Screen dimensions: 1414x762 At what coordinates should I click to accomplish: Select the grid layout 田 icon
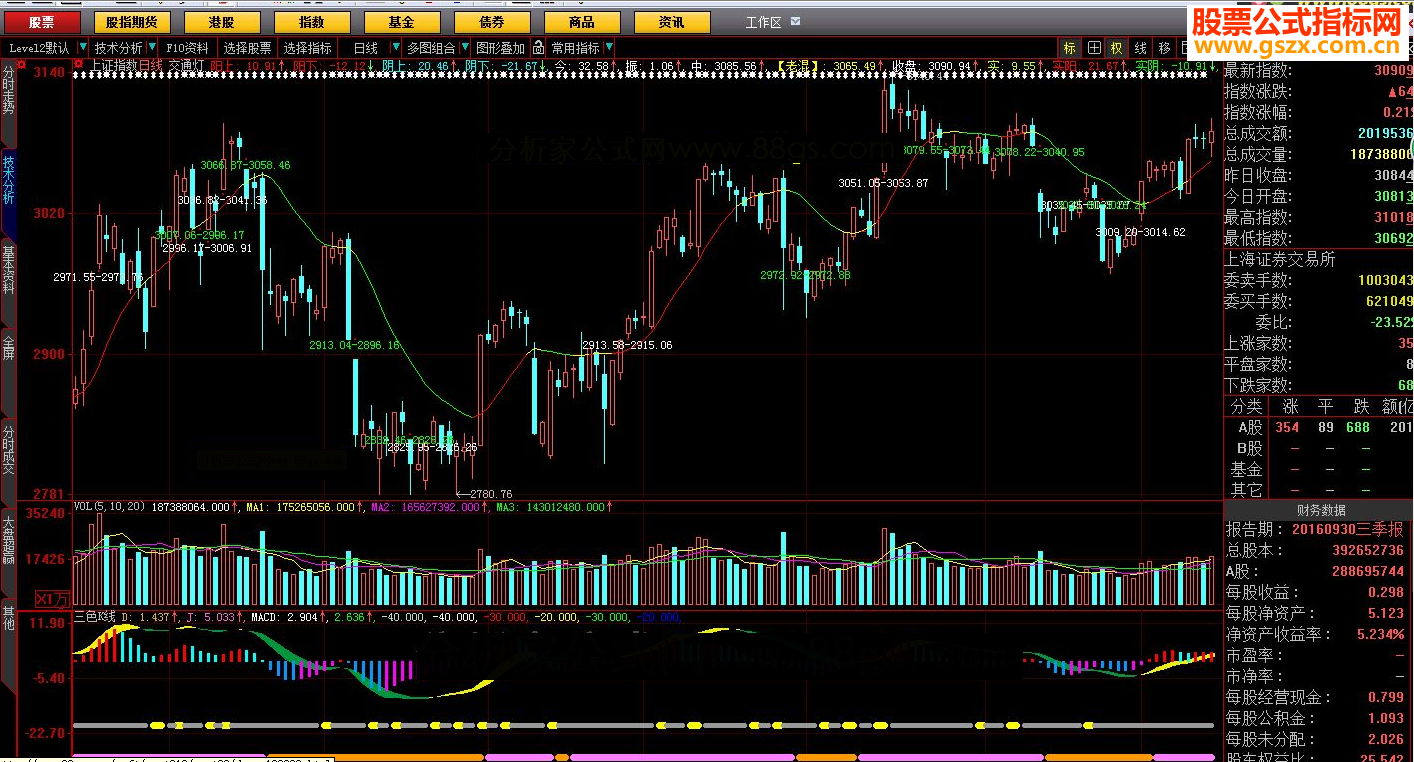(x=1094, y=47)
